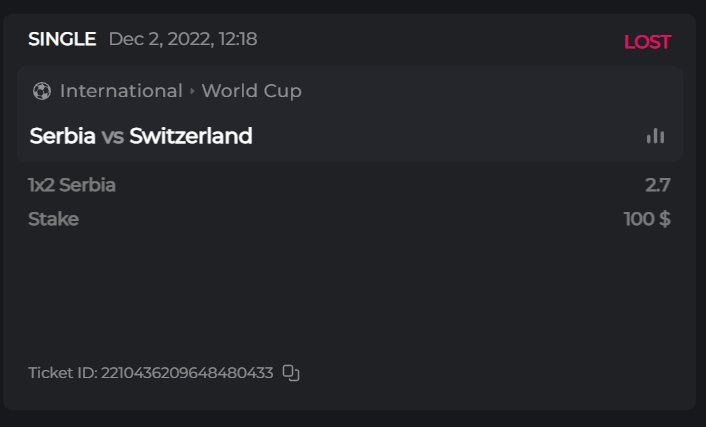Click the 'Ticket ID:' label text

point(62,373)
